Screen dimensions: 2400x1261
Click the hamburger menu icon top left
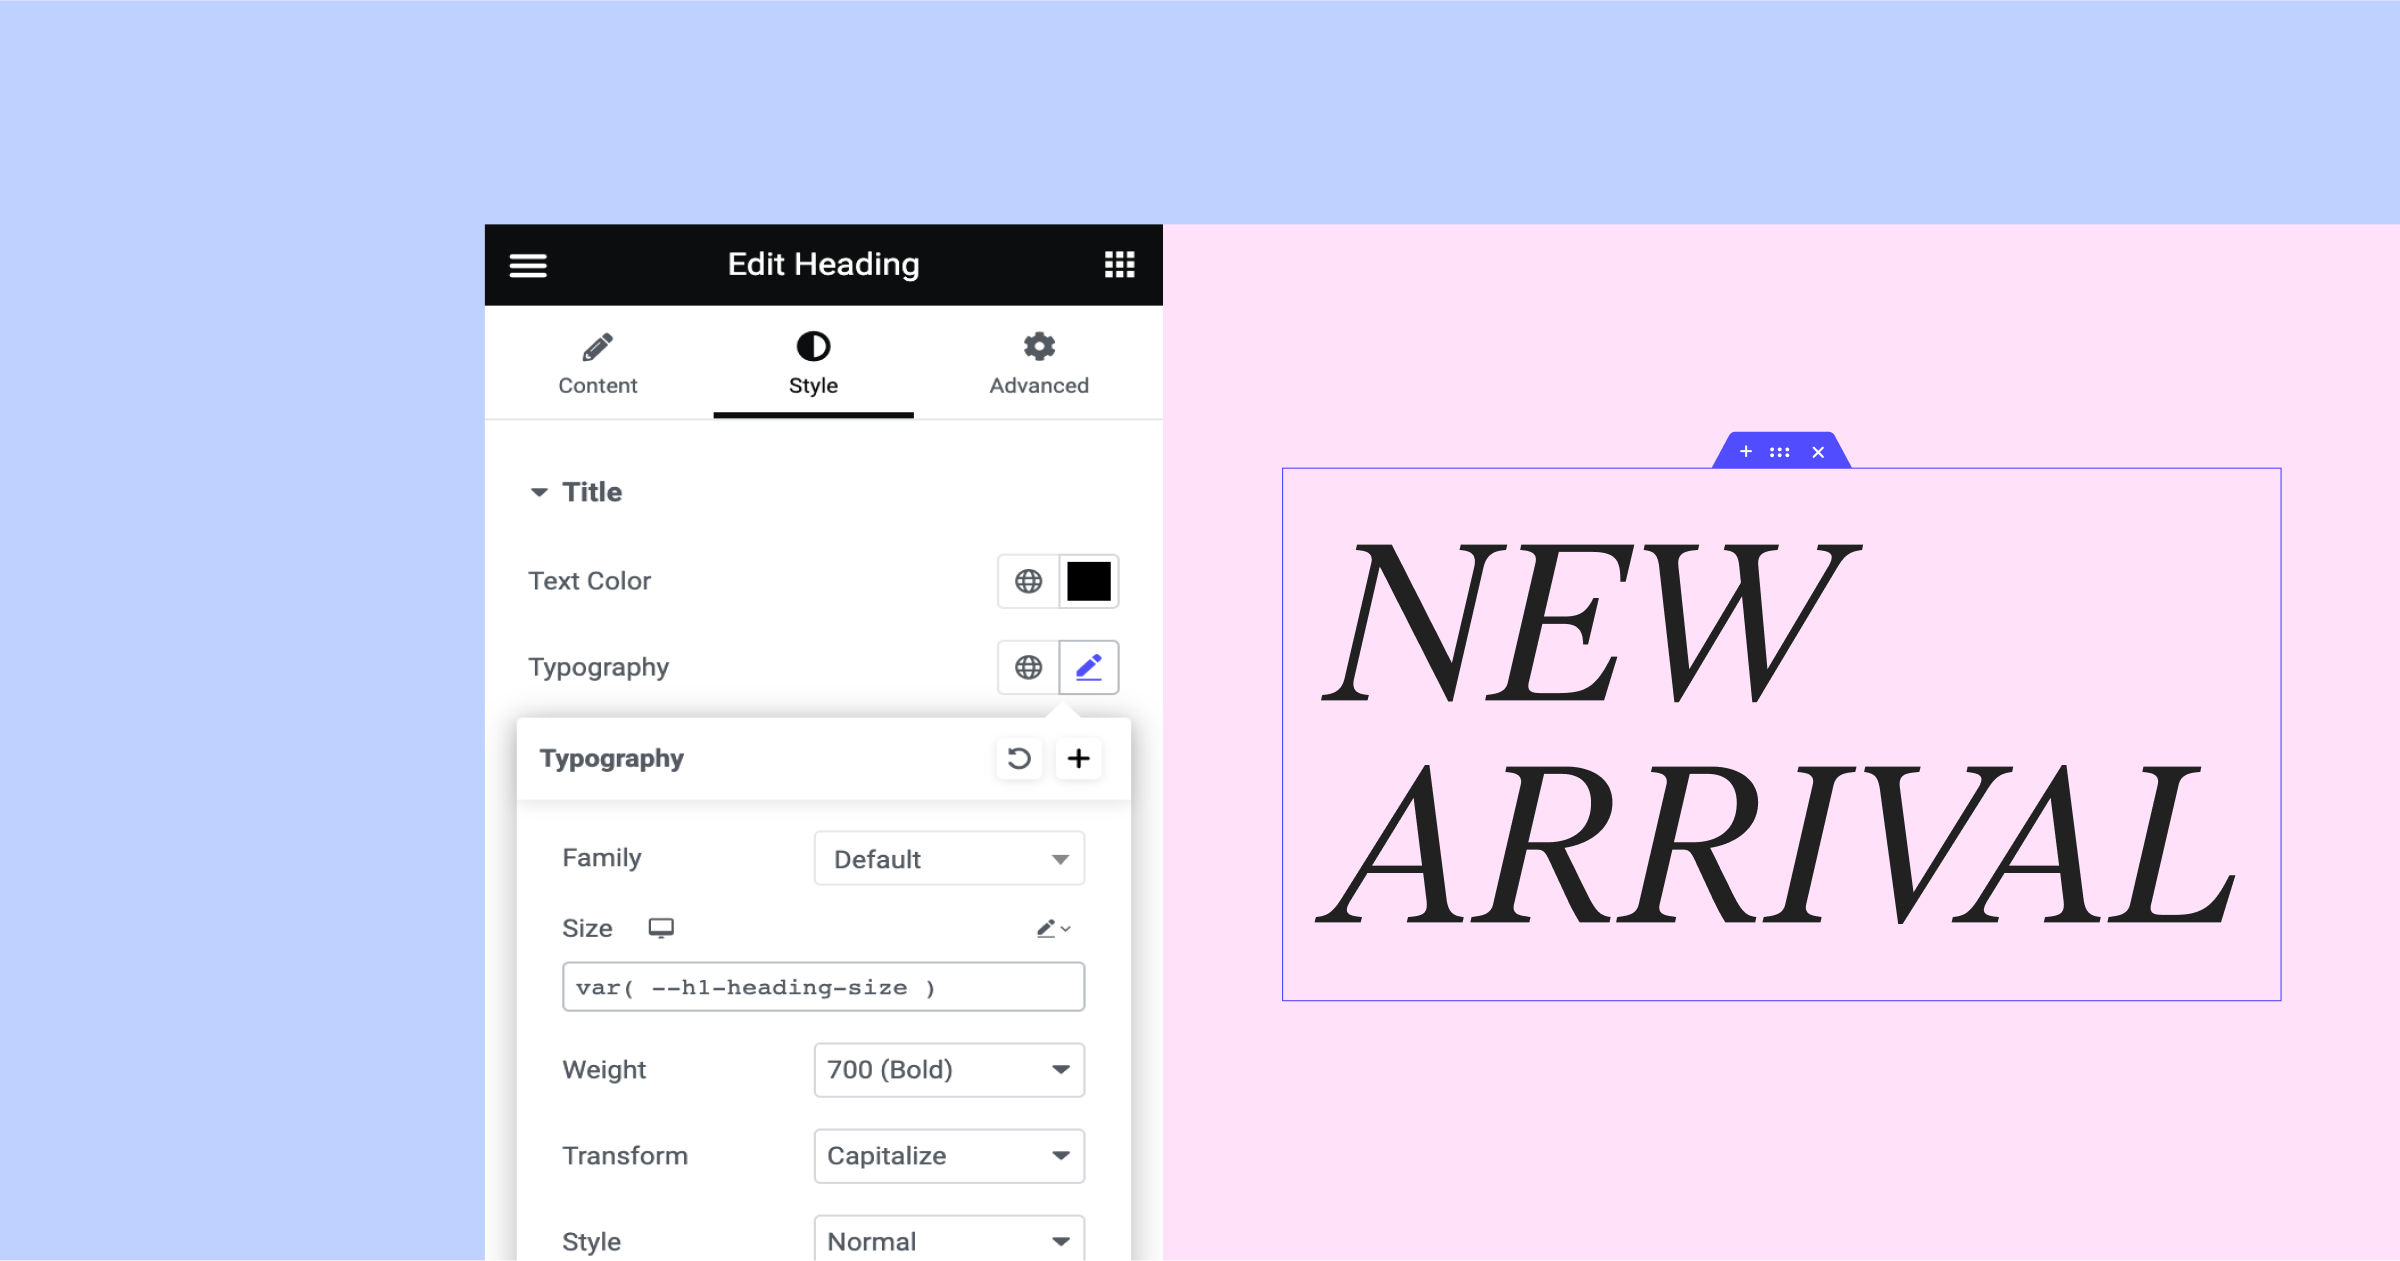(529, 265)
